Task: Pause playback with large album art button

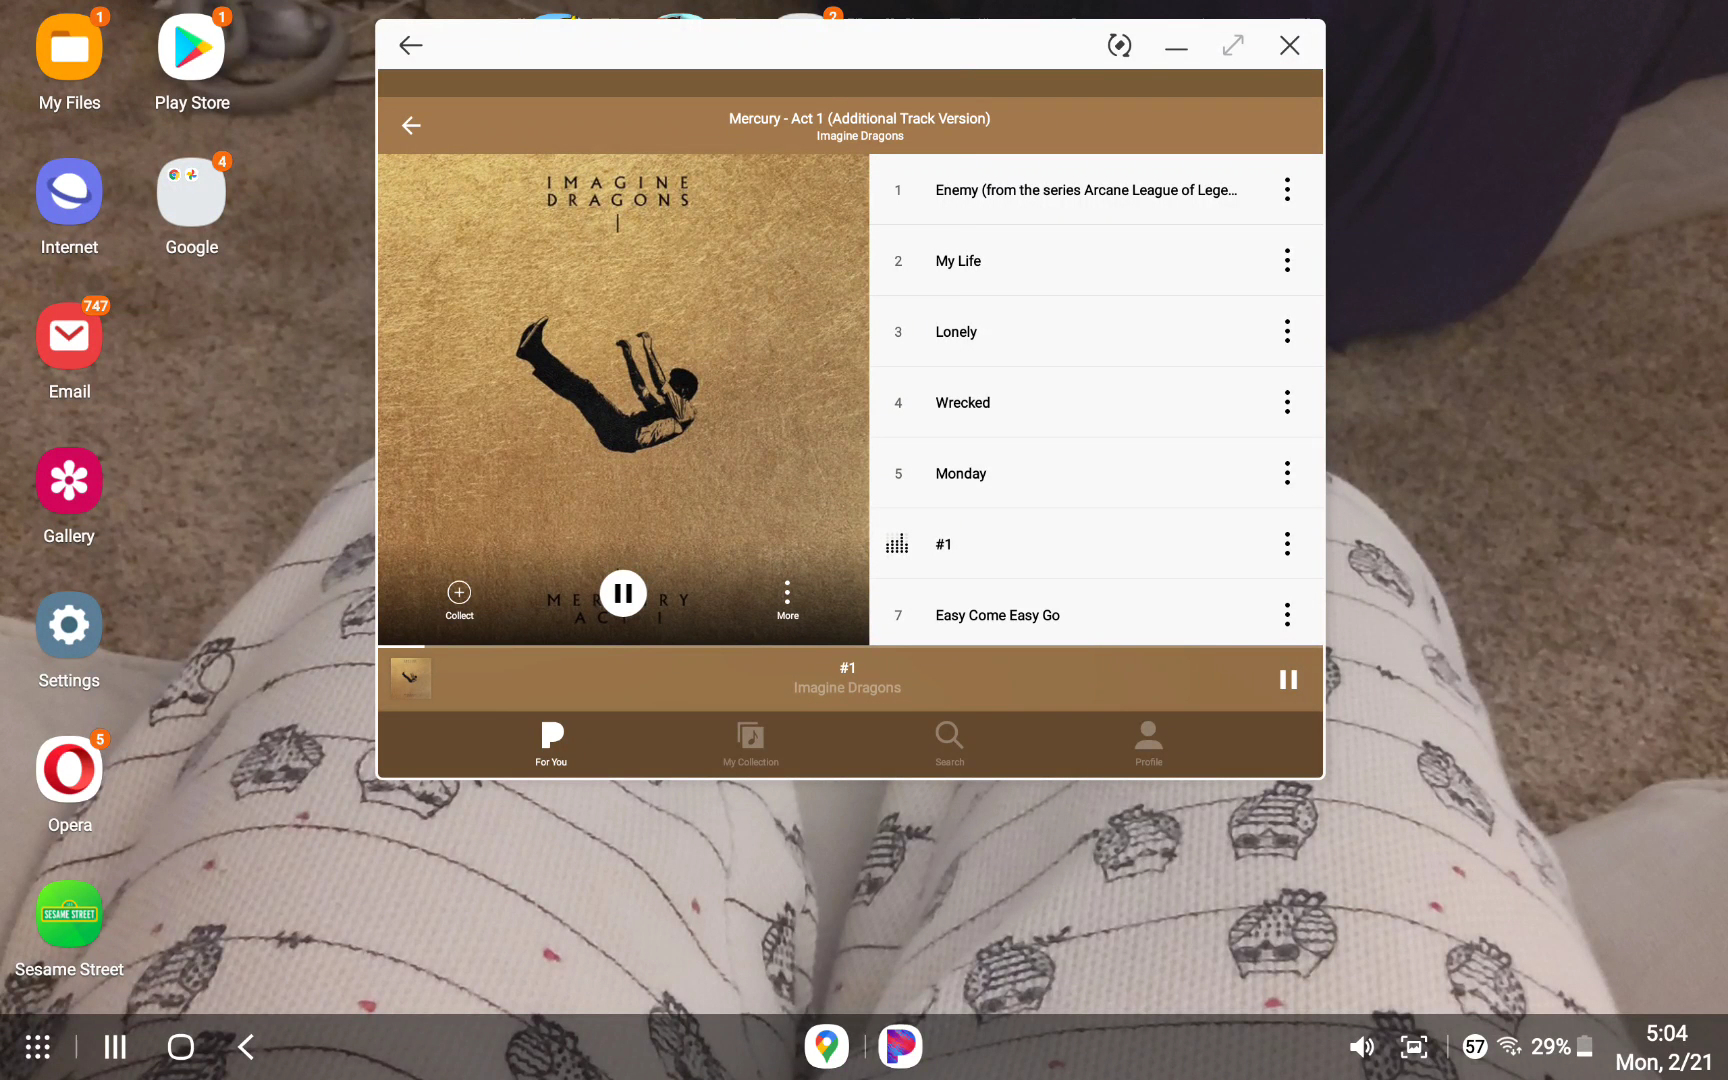Action: point(623,594)
